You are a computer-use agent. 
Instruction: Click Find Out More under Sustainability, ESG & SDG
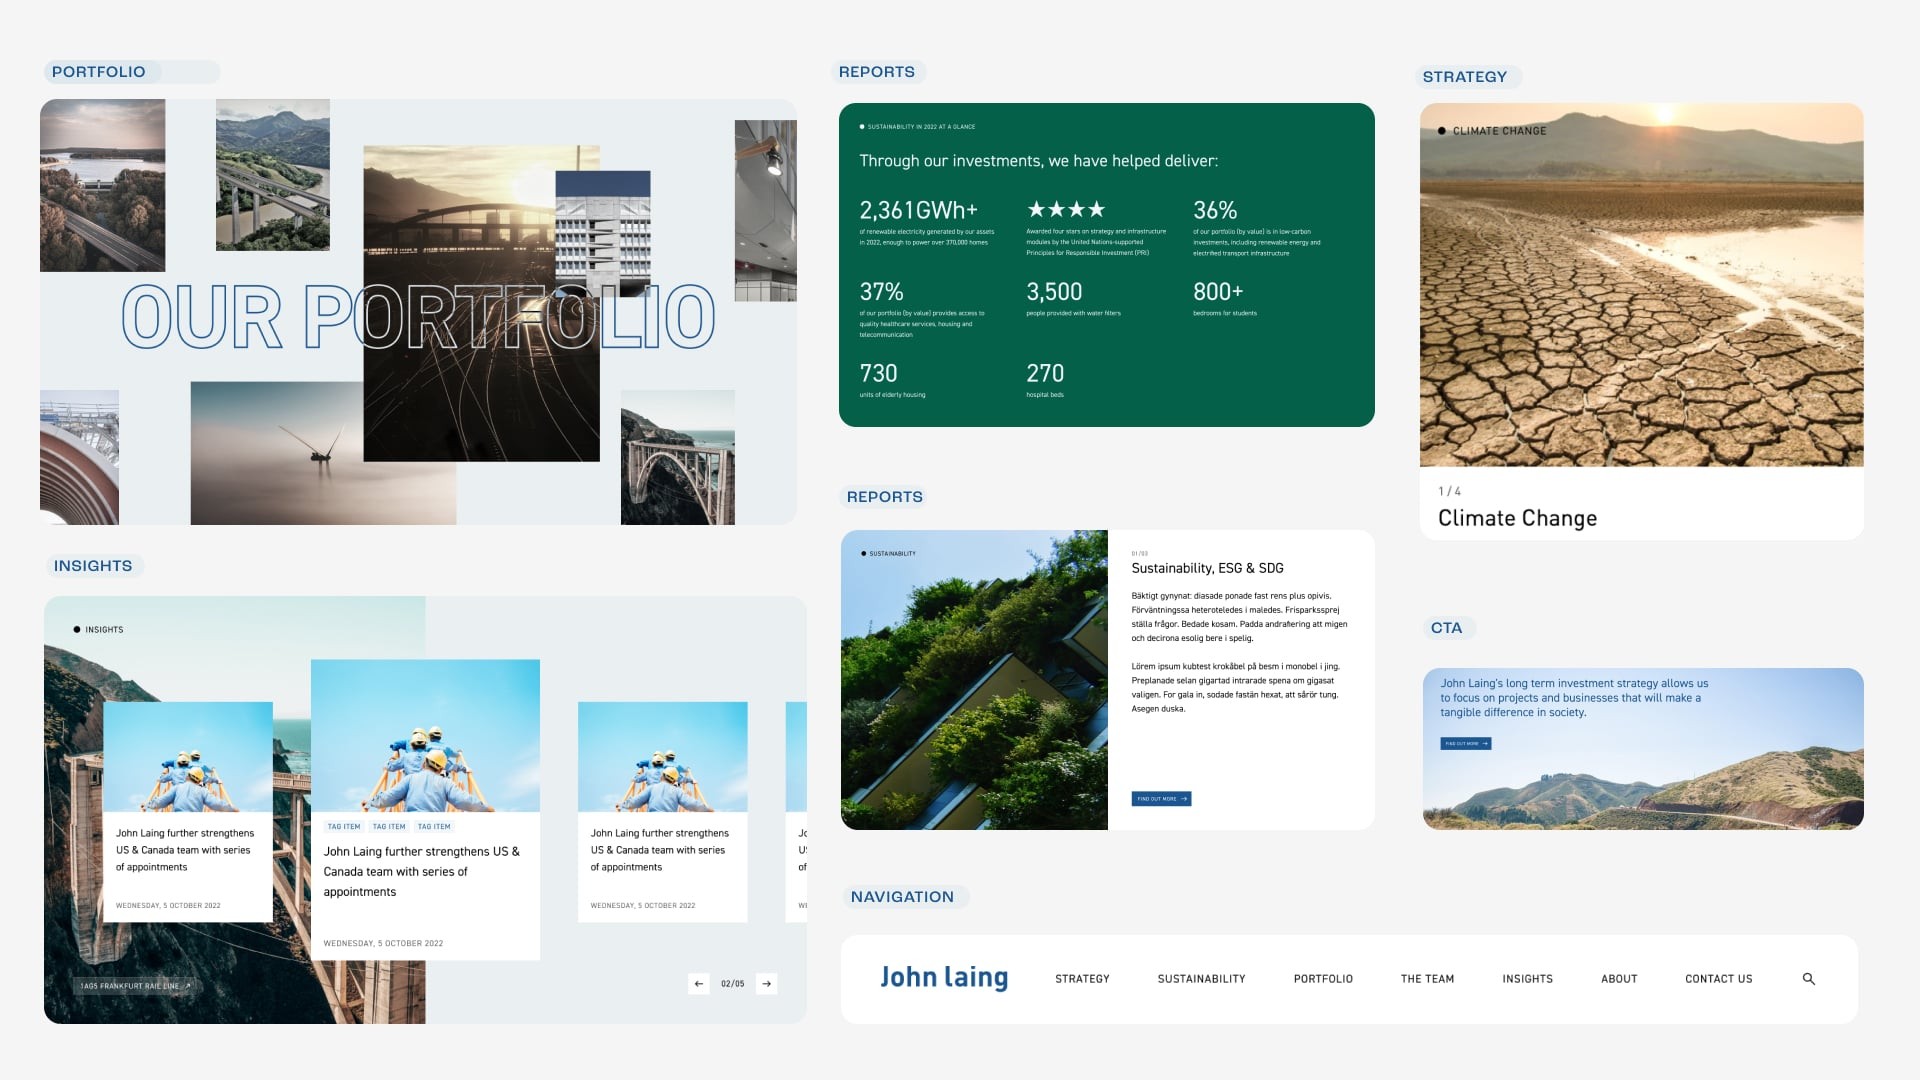point(1161,799)
